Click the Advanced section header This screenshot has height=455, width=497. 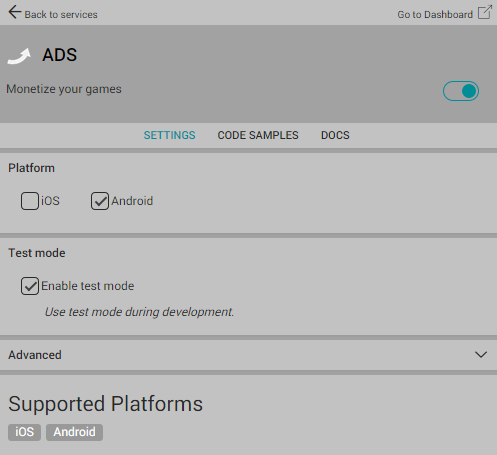pos(248,355)
